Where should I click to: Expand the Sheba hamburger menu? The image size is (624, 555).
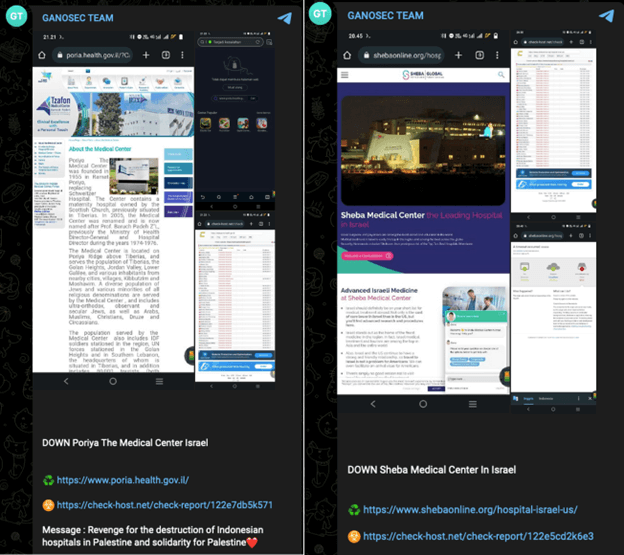pos(345,75)
